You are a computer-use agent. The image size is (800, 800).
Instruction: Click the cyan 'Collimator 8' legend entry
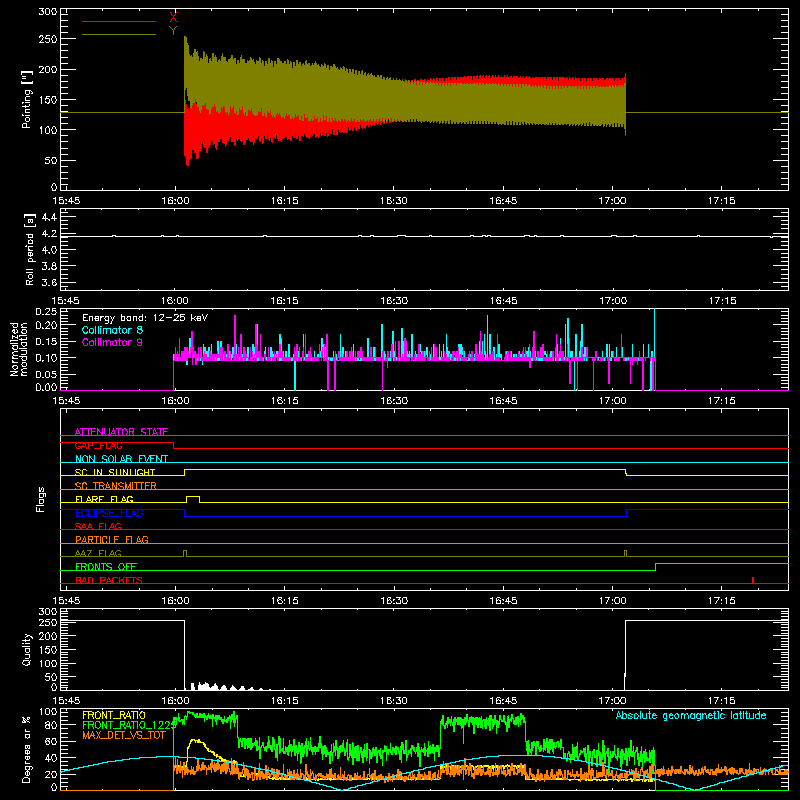(x=112, y=330)
